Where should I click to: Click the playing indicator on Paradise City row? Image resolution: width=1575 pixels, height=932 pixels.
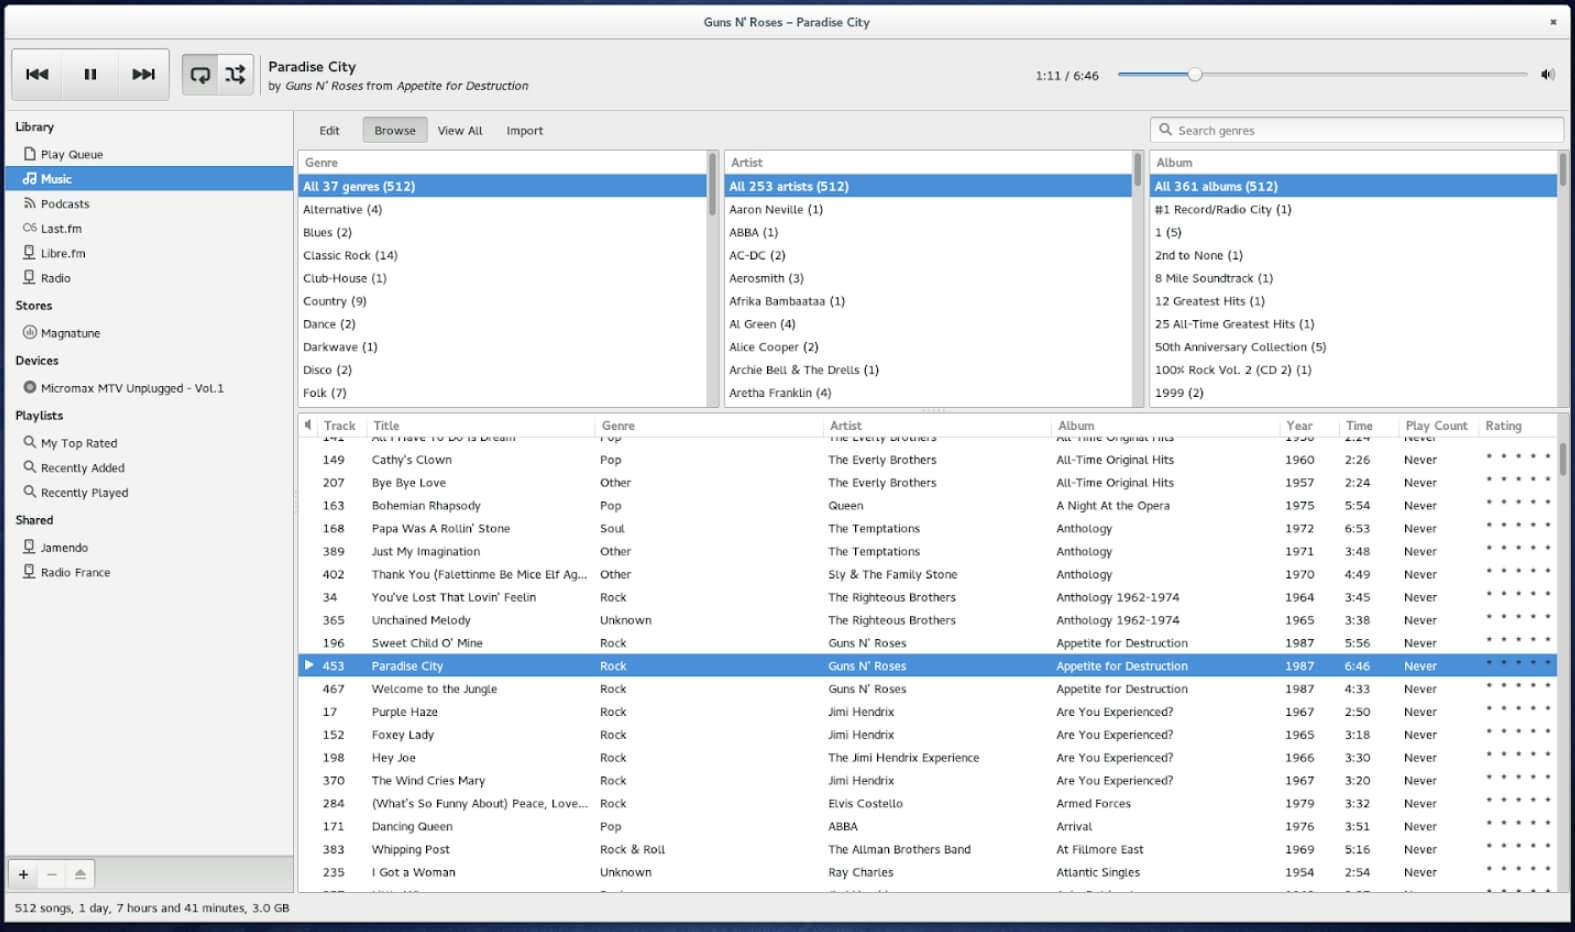309,665
